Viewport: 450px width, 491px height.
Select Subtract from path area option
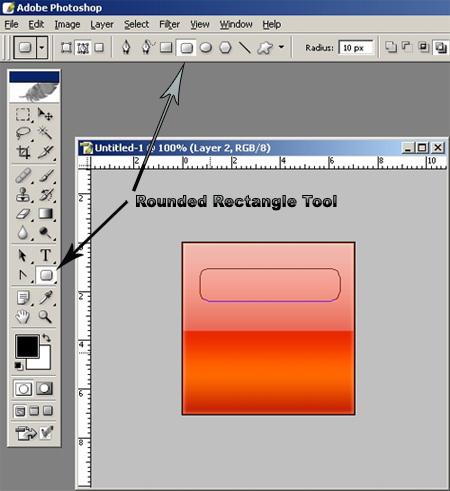[407, 47]
